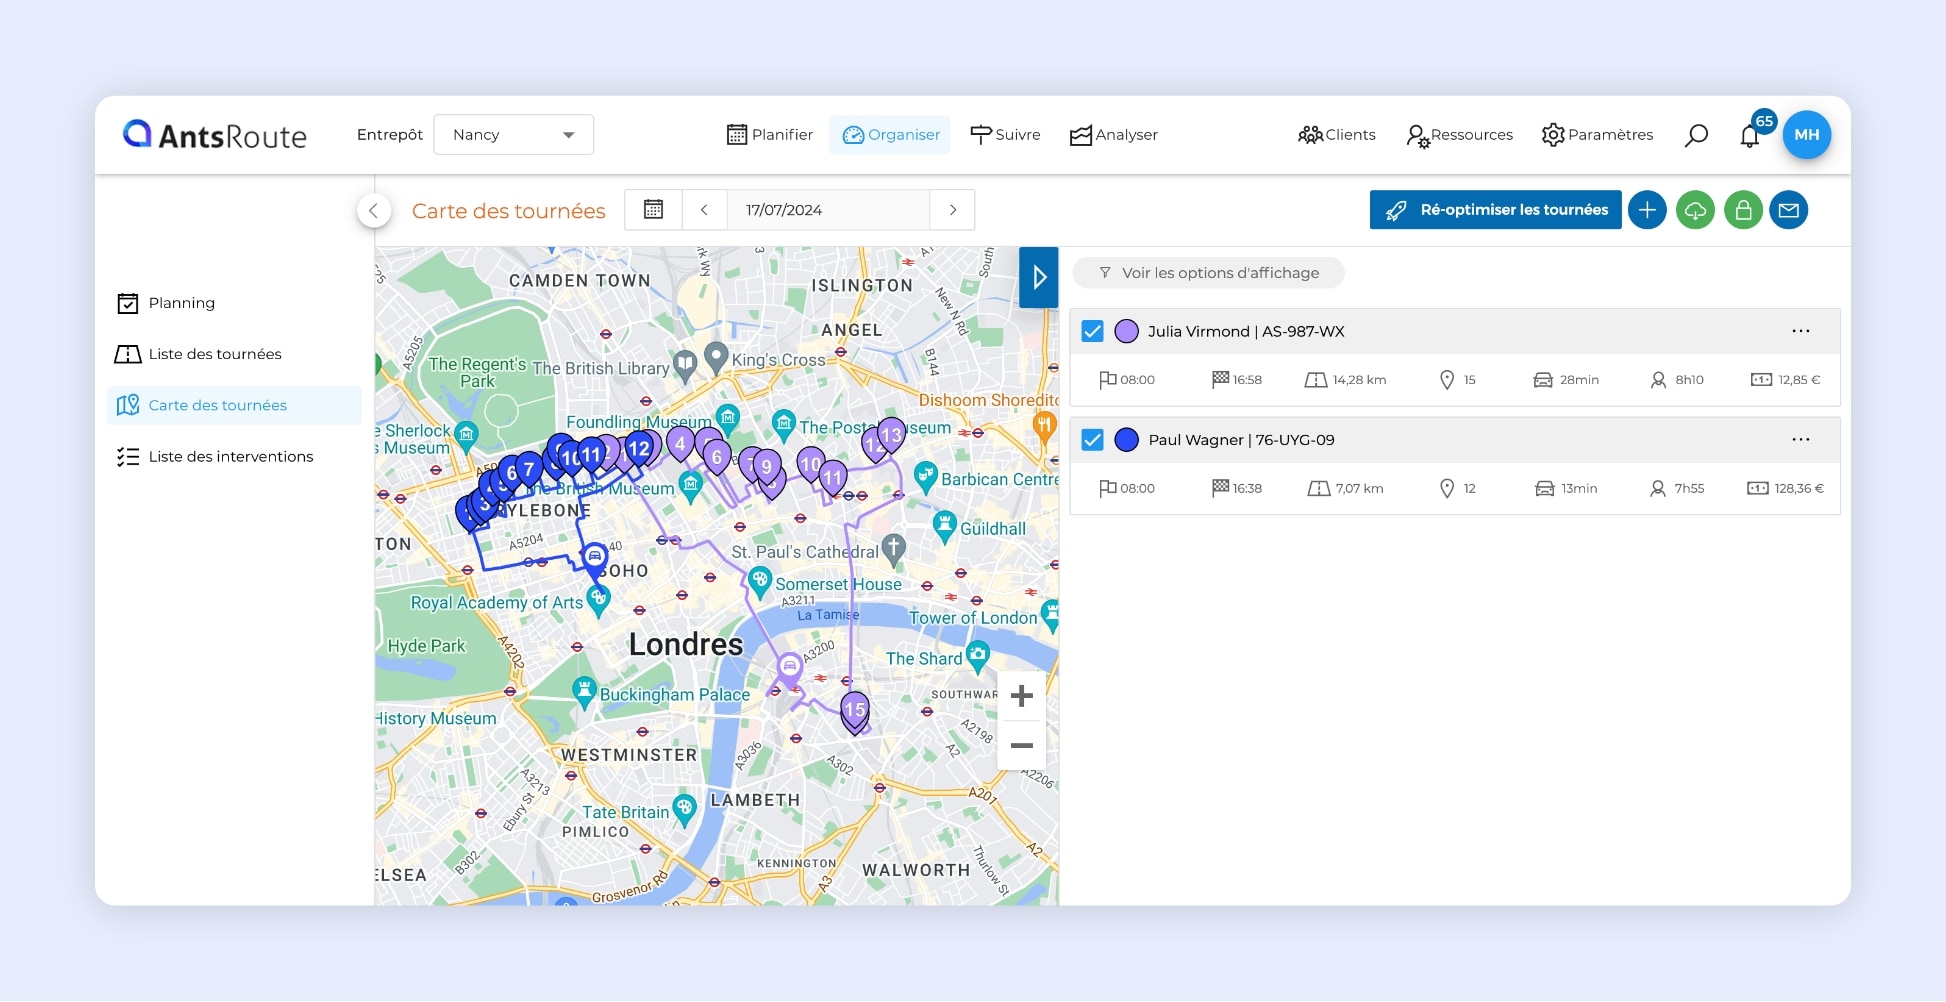1946x1002 pixels.
Task: Collapse map with blue arrow toggle
Action: point(1039,277)
